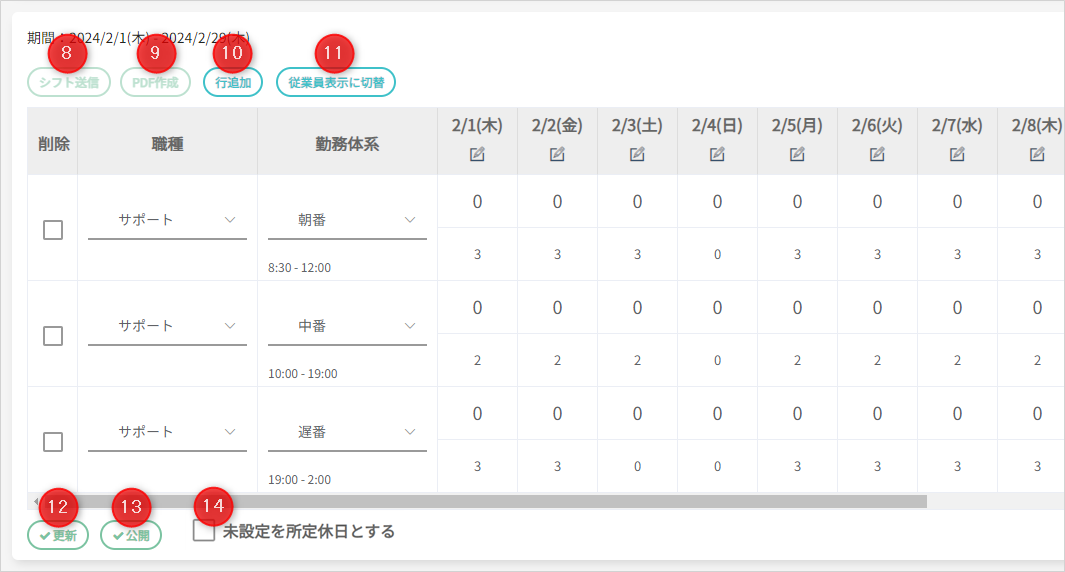Open the edit icon for 2/3(土)
Viewport: 1065px width, 572px height.
coord(637,154)
